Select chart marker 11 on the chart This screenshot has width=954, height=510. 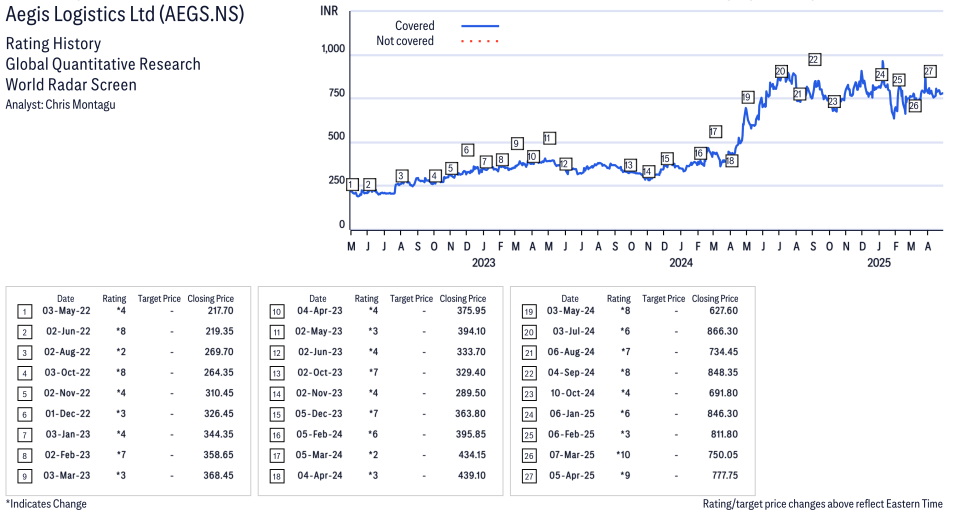pyautogui.click(x=549, y=138)
